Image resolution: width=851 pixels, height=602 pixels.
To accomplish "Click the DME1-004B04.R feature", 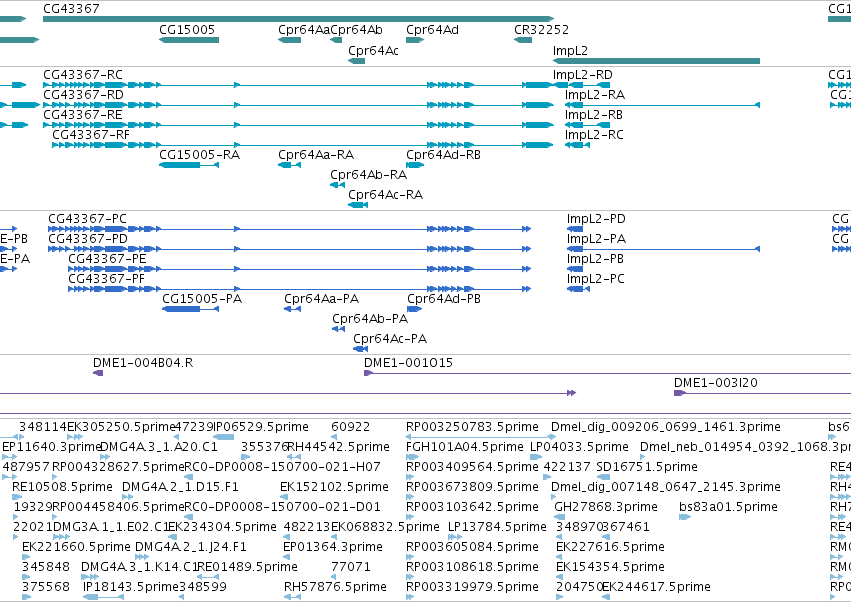I will coord(98,373).
